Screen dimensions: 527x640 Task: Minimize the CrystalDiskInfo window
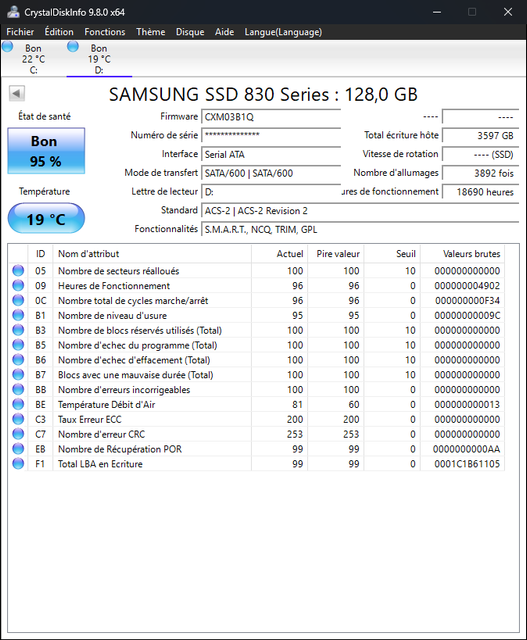[437, 12]
